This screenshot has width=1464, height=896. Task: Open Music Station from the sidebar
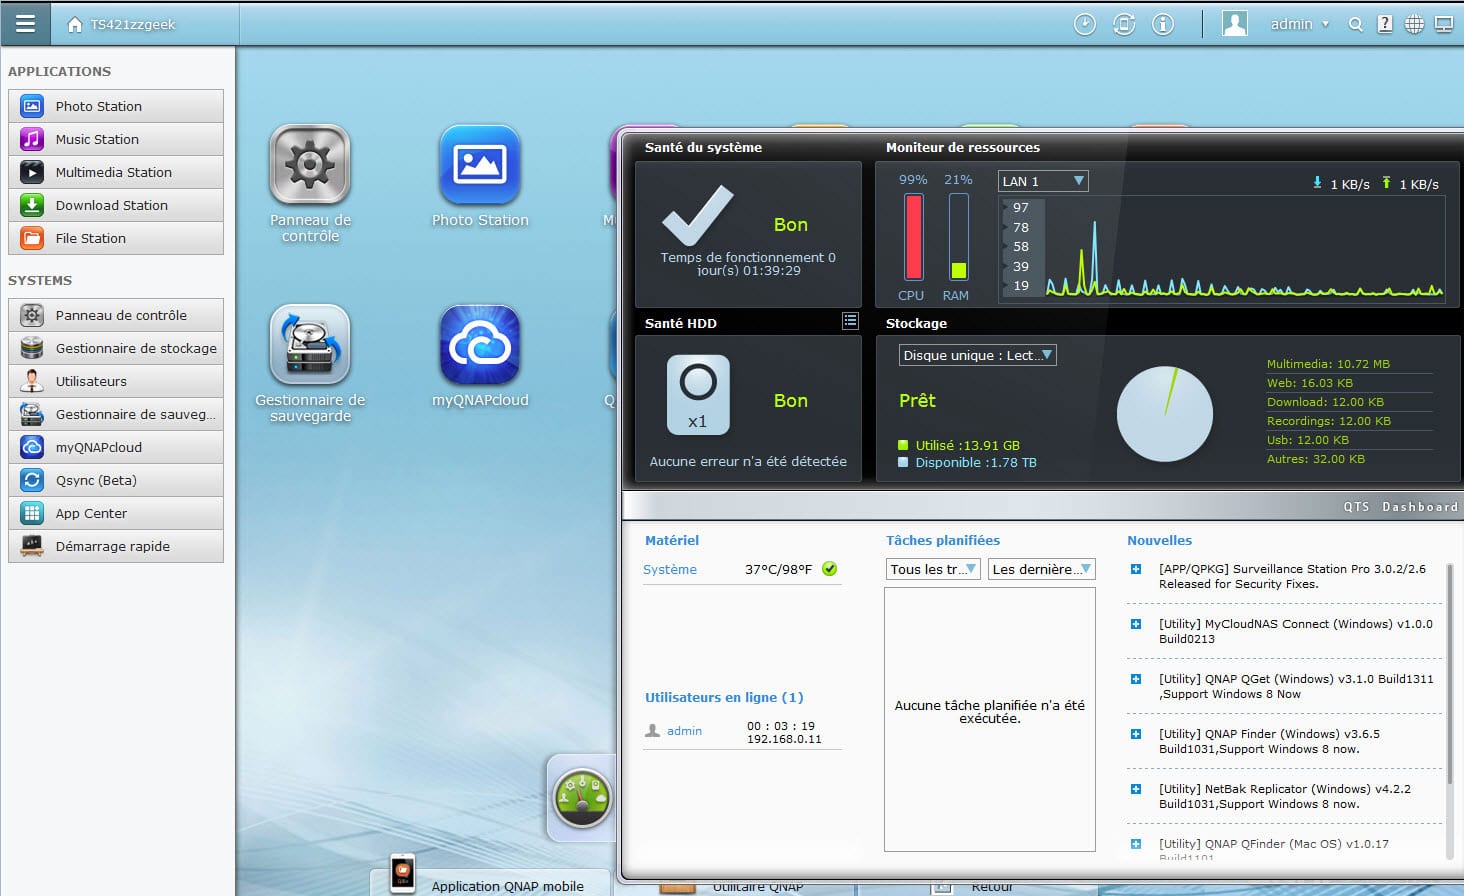pos(116,139)
